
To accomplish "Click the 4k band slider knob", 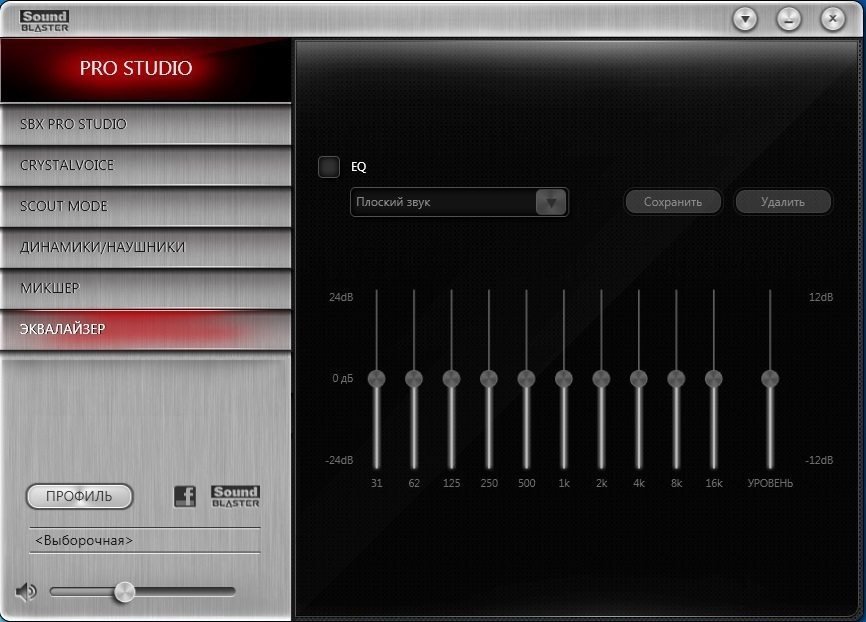I will pyautogui.click(x=639, y=379).
